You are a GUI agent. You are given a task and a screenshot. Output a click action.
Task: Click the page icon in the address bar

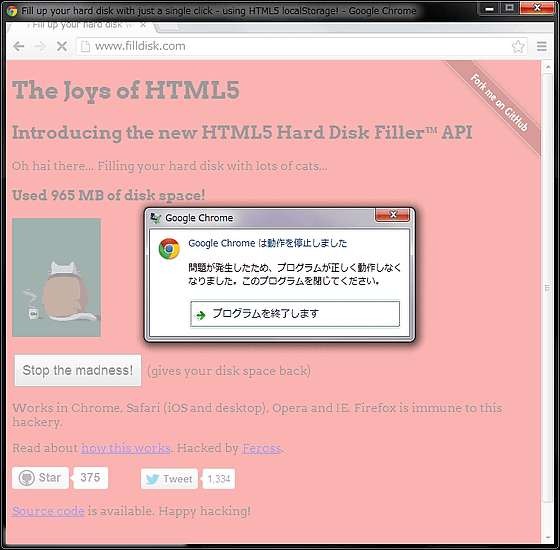pyautogui.click(x=85, y=46)
